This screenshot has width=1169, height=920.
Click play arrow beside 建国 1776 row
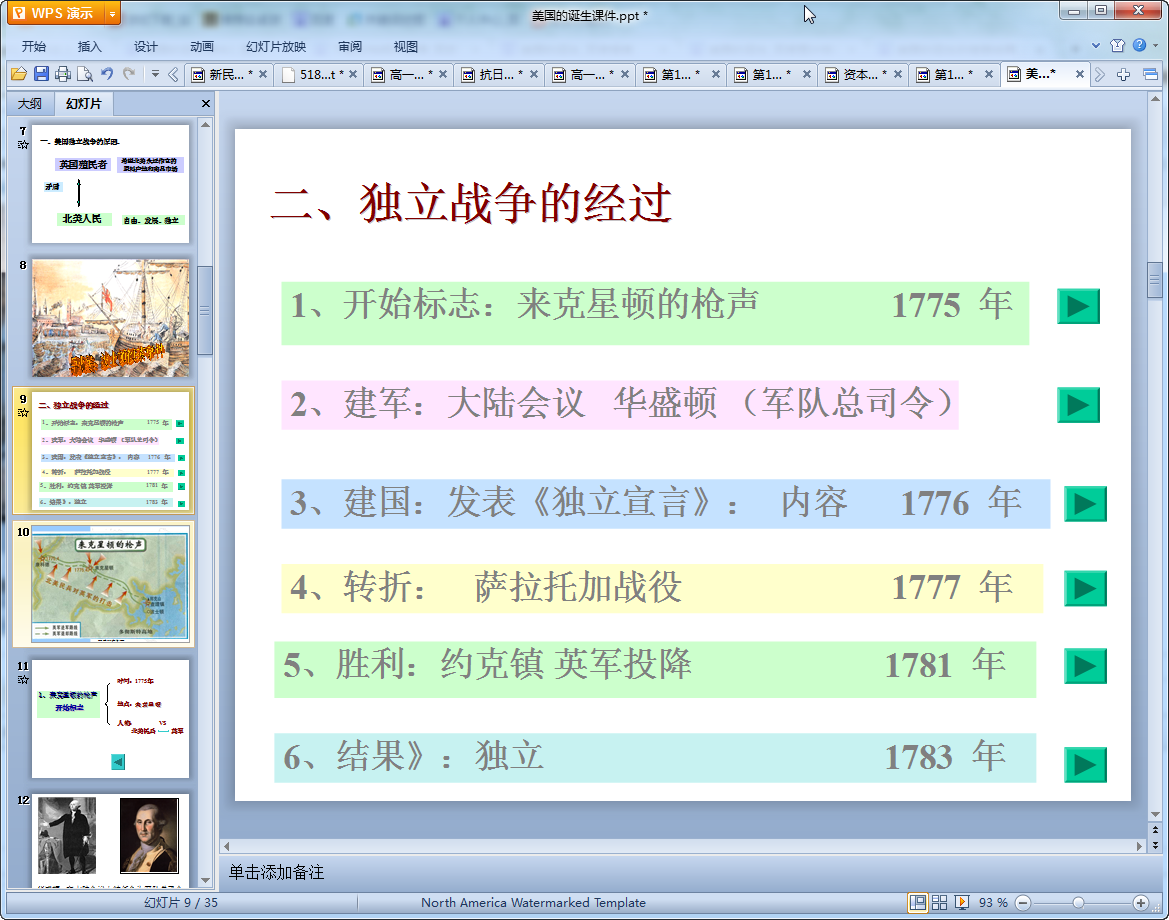1085,504
